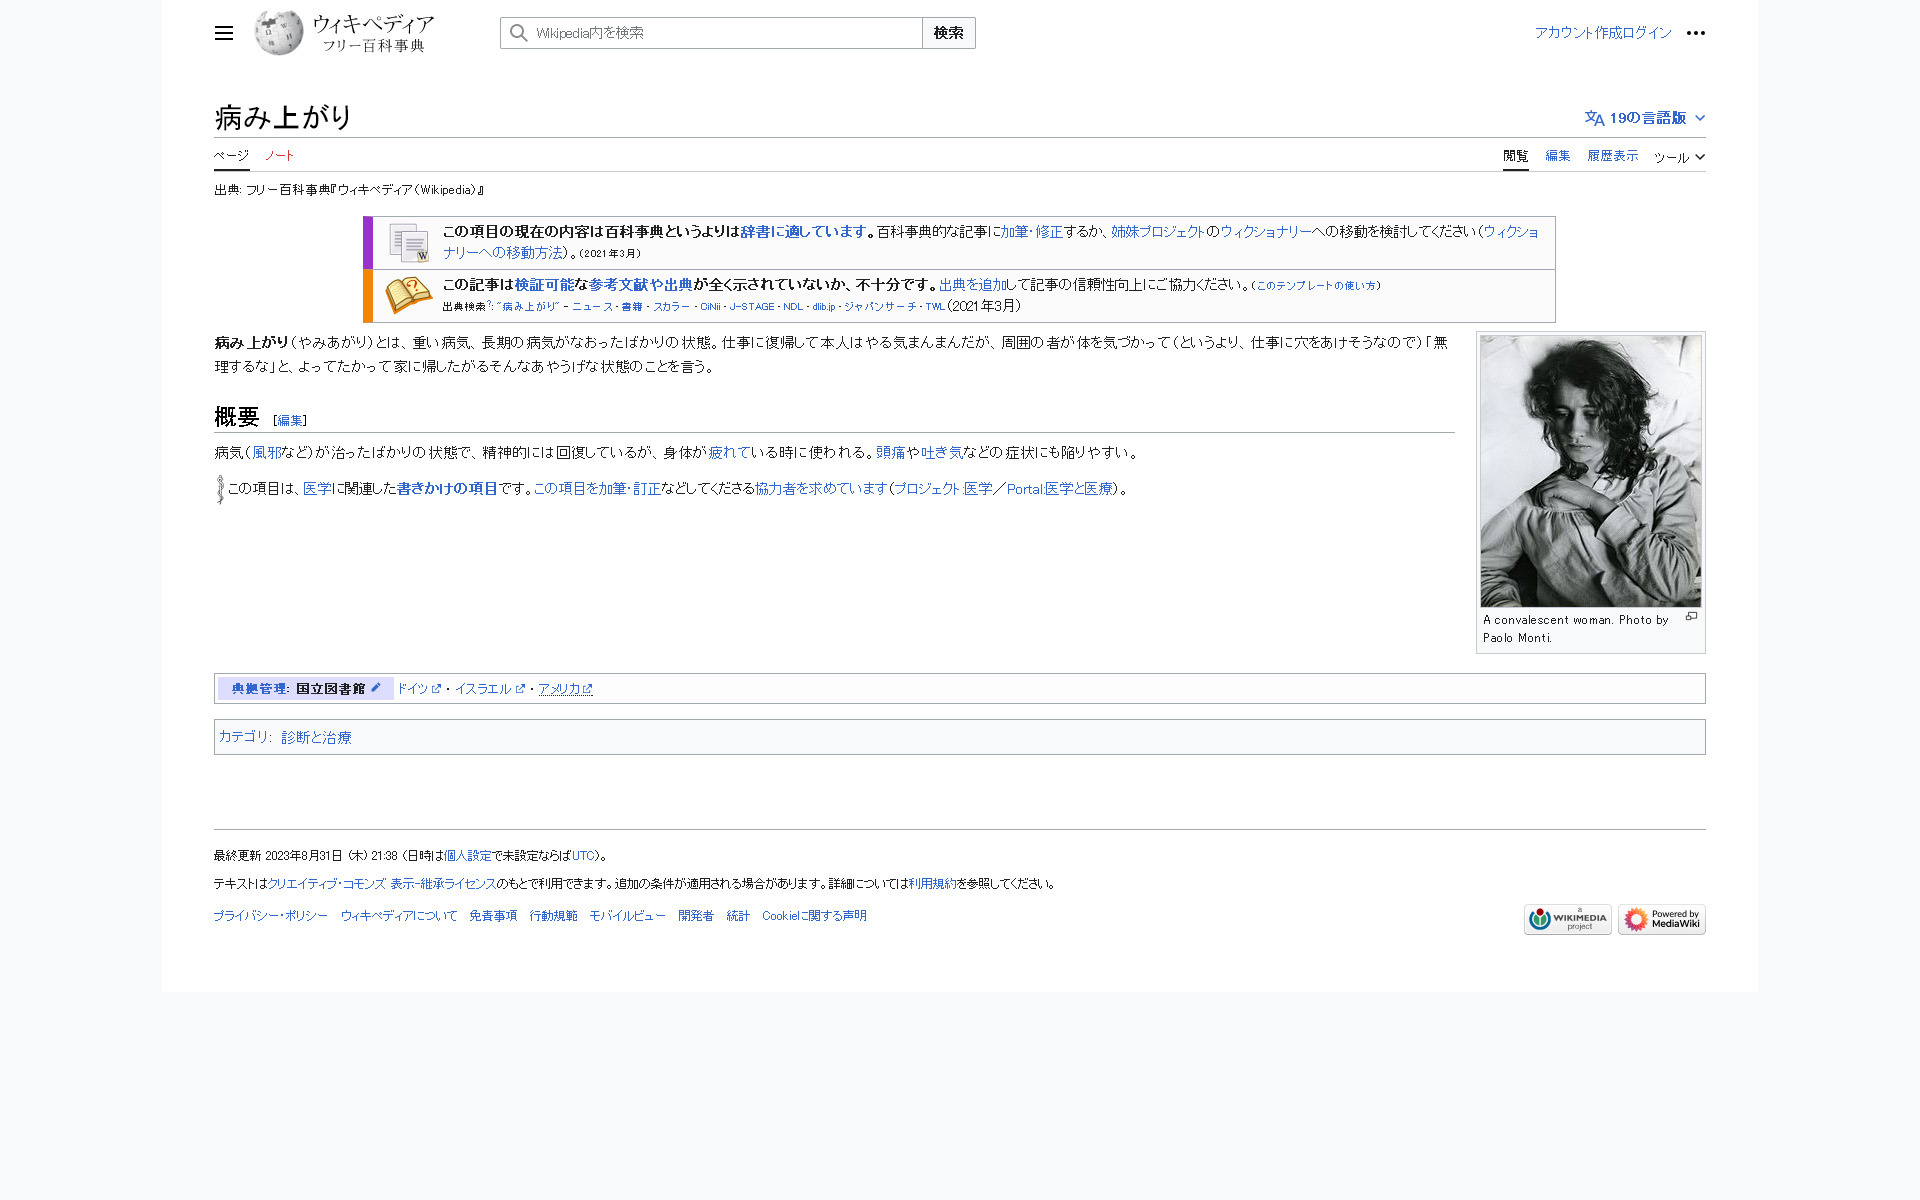Click the 風邪 link
This screenshot has height=1200, width=1920.
[x=266, y=453]
